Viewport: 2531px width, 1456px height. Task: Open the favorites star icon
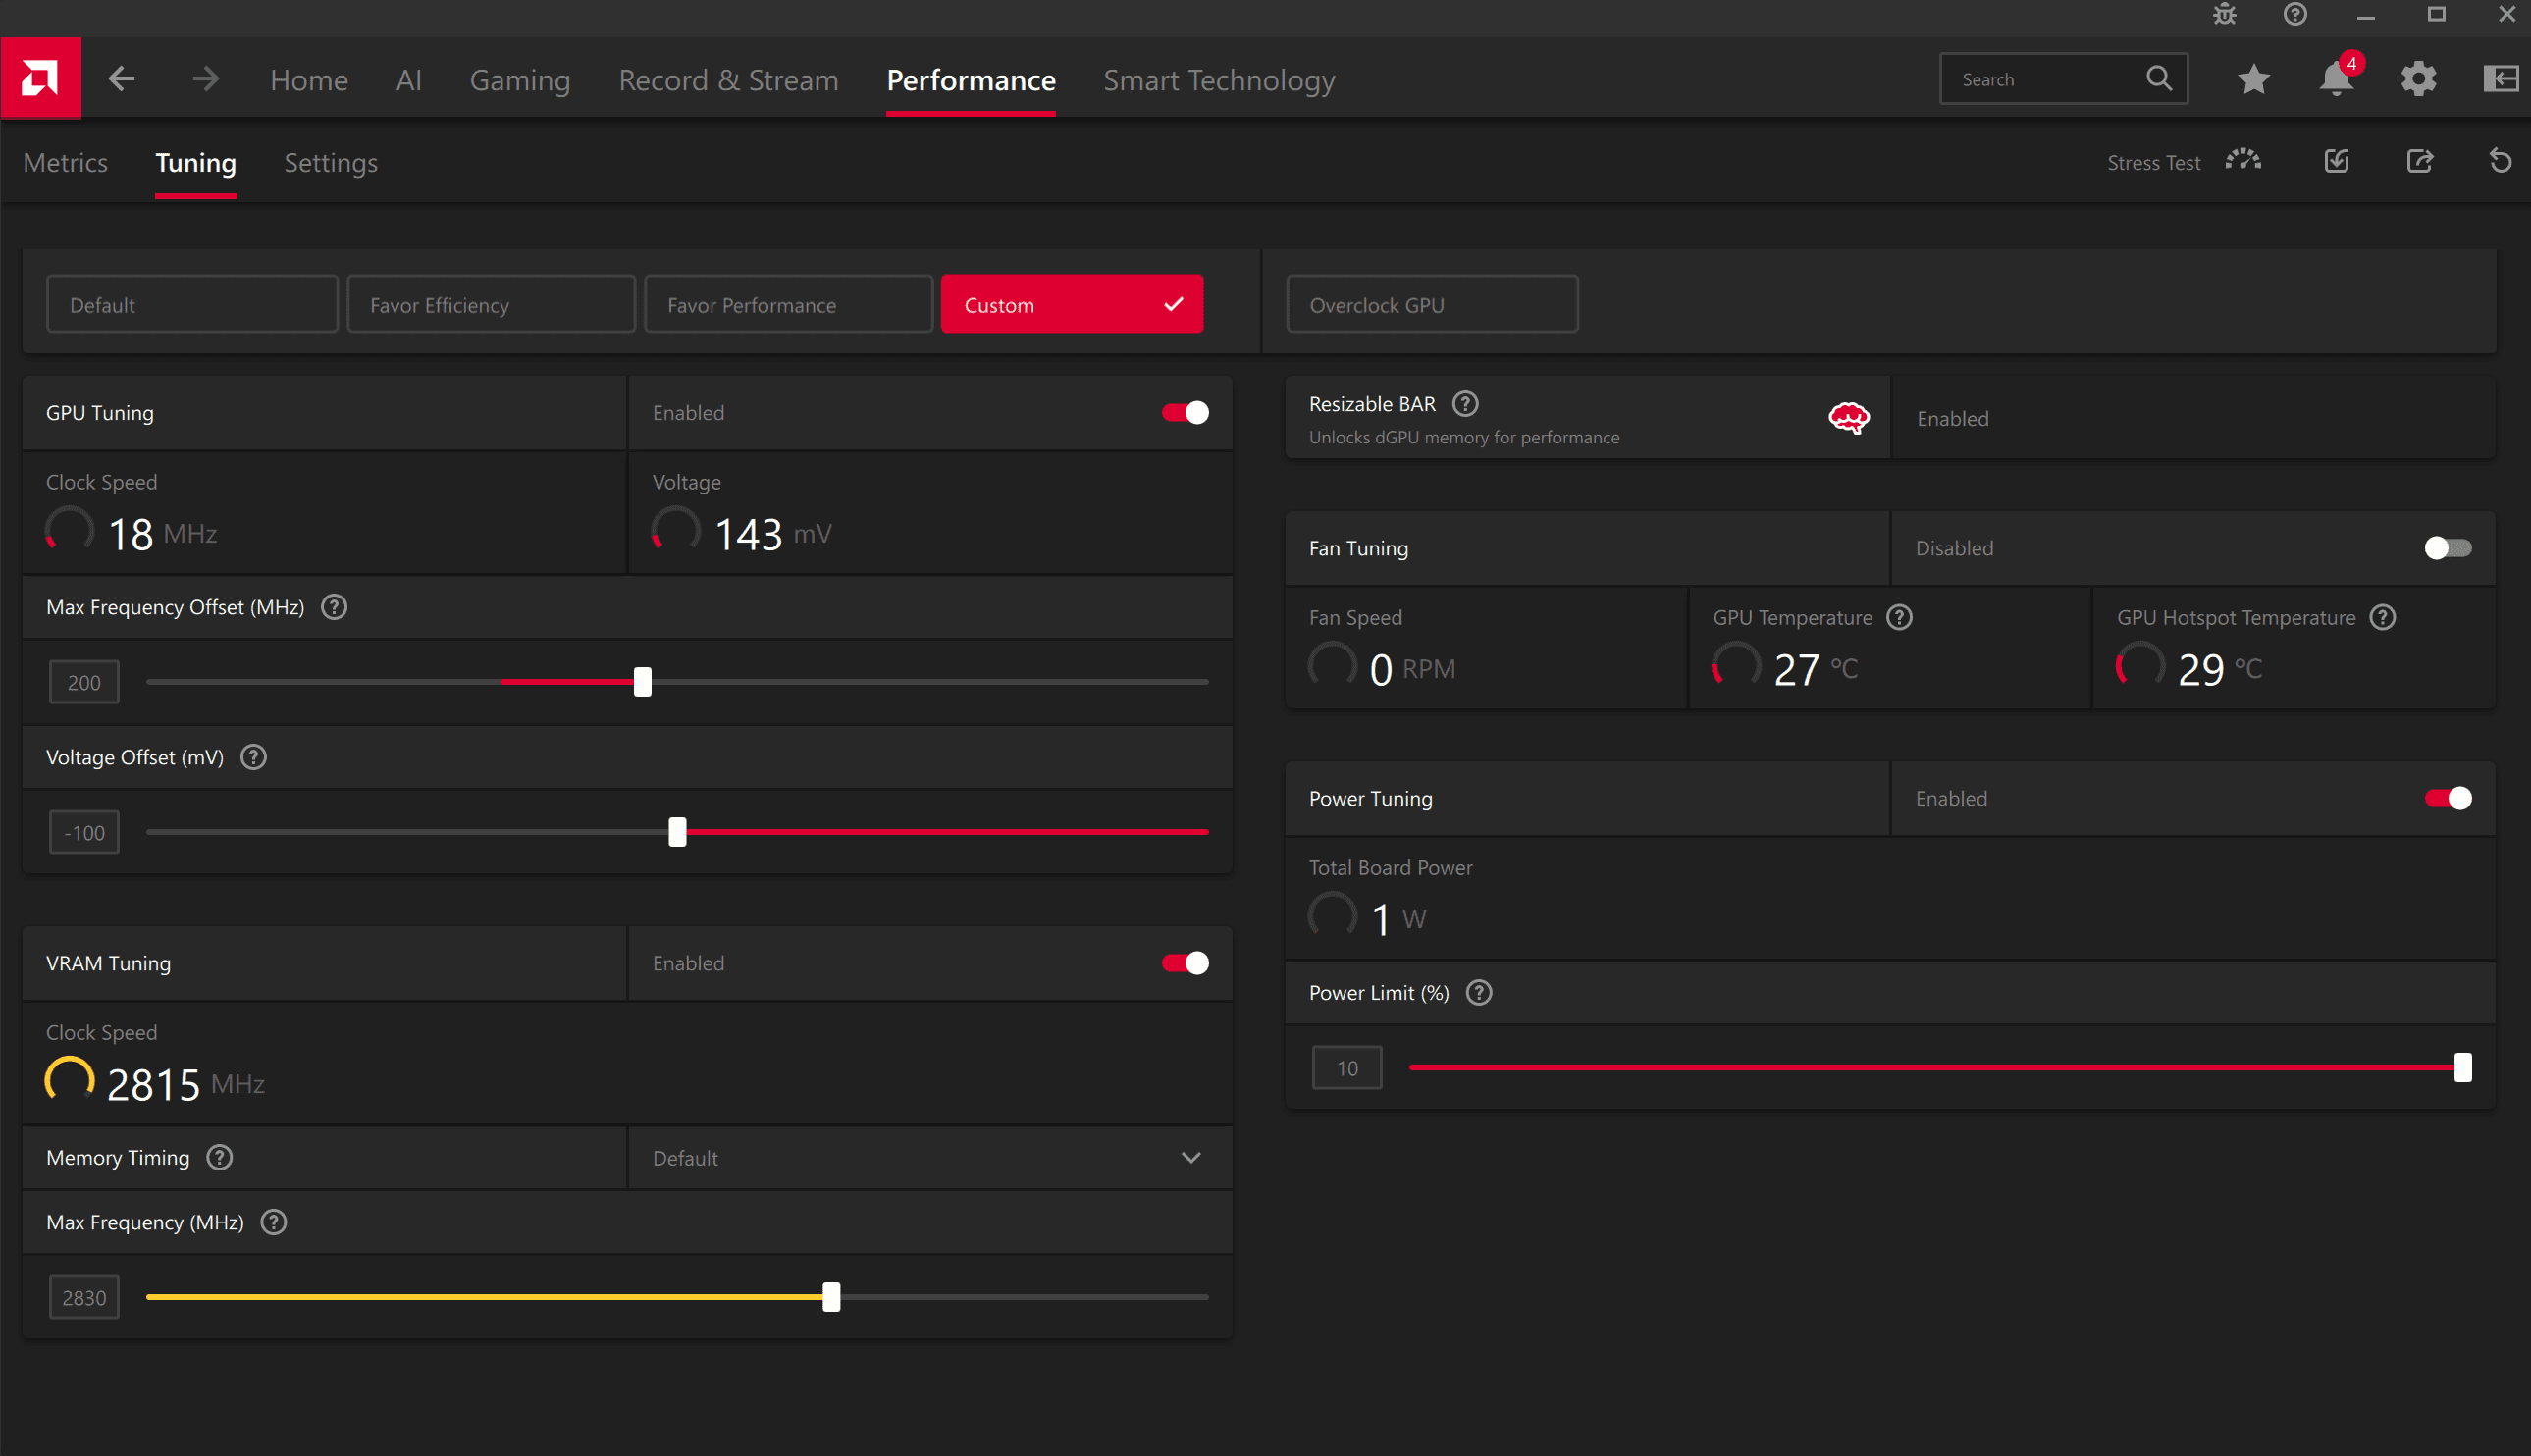click(x=2253, y=79)
